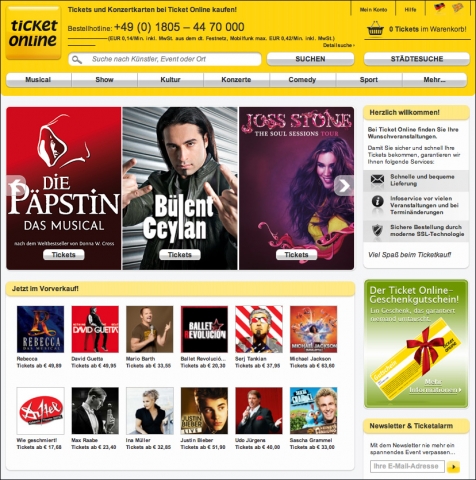476x480 pixels.
Task: Click the envelope delivery icon
Action: tap(377, 179)
